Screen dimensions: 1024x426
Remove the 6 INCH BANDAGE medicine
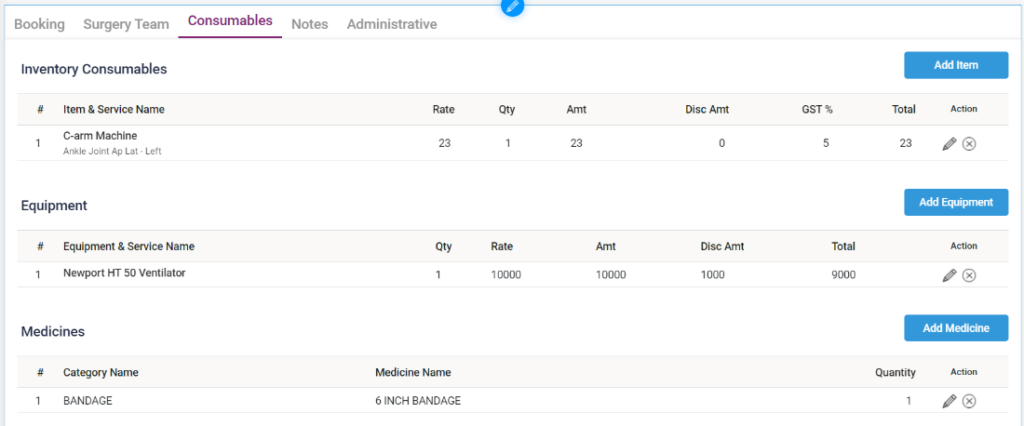pos(969,401)
